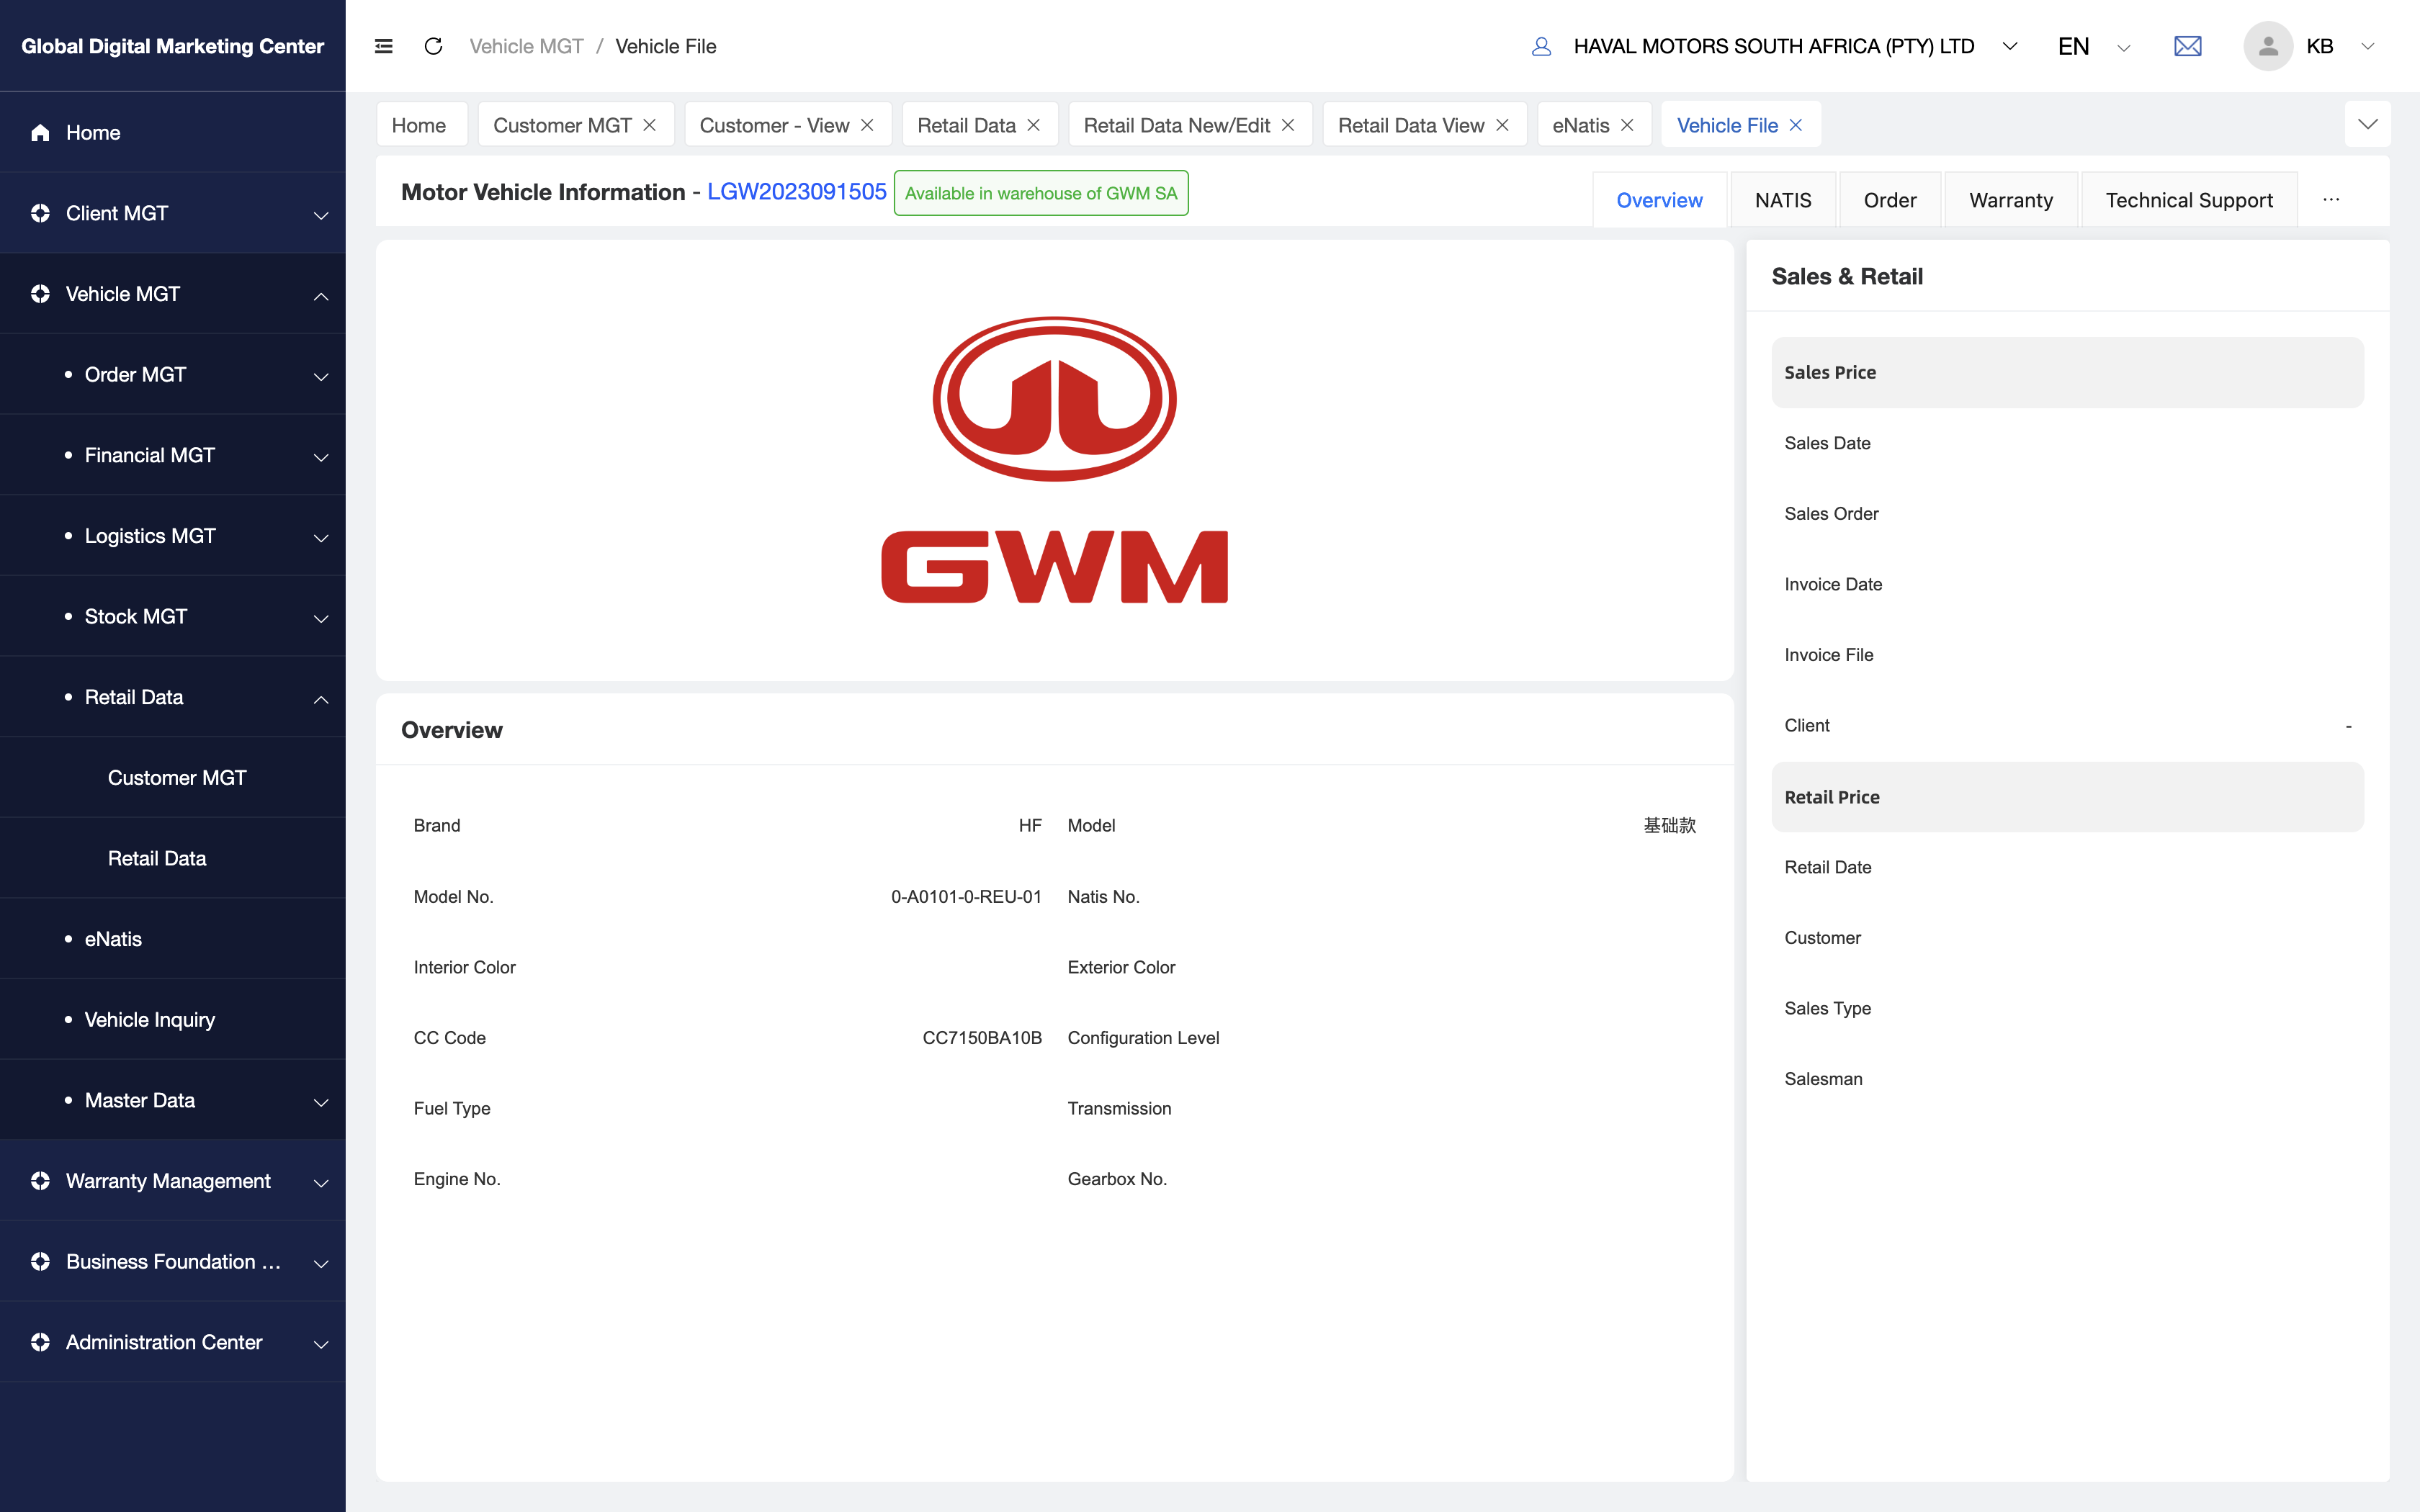Open more tabs ellipsis menu

pyautogui.click(x=2331, y=200)
